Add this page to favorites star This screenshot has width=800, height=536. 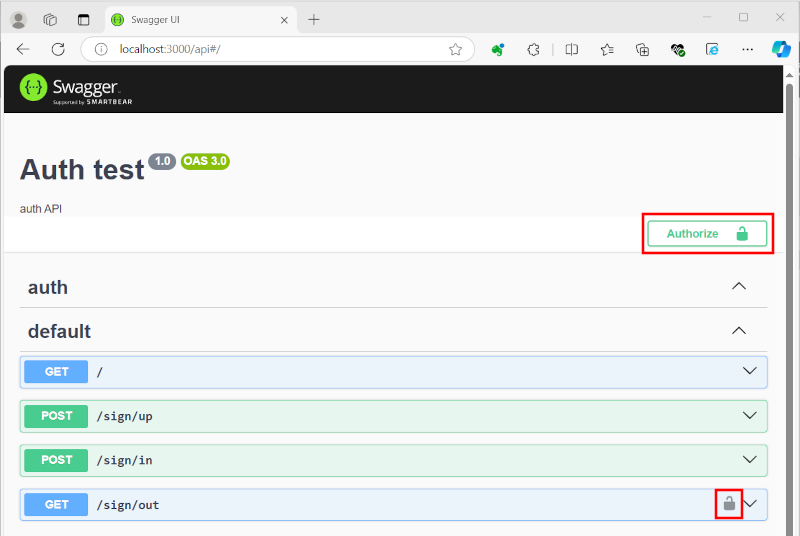pos(455,49)
